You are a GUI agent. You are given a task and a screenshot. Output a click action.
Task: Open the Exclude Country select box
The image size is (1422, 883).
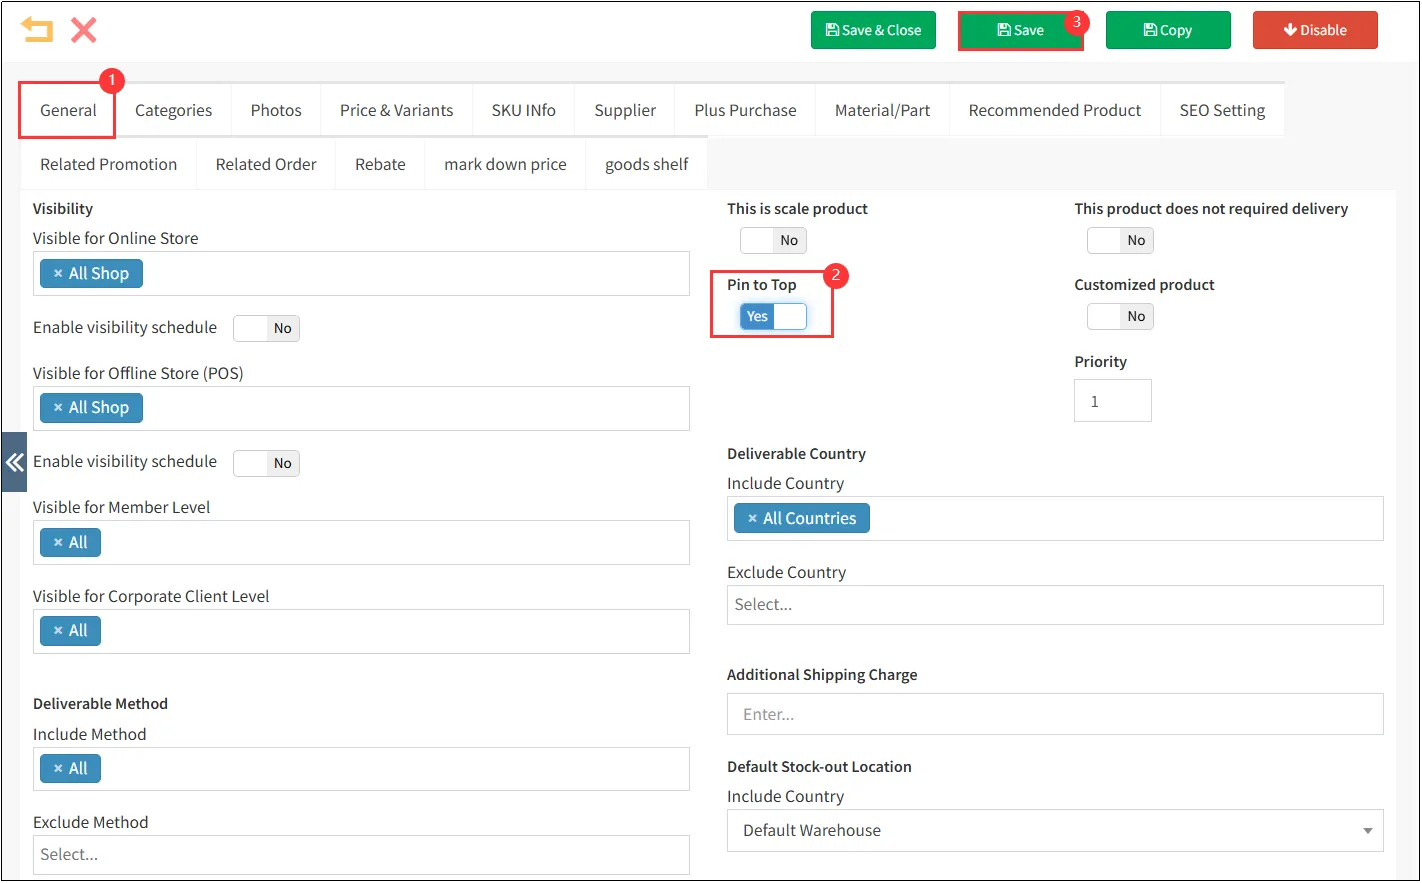point(1054,605)
